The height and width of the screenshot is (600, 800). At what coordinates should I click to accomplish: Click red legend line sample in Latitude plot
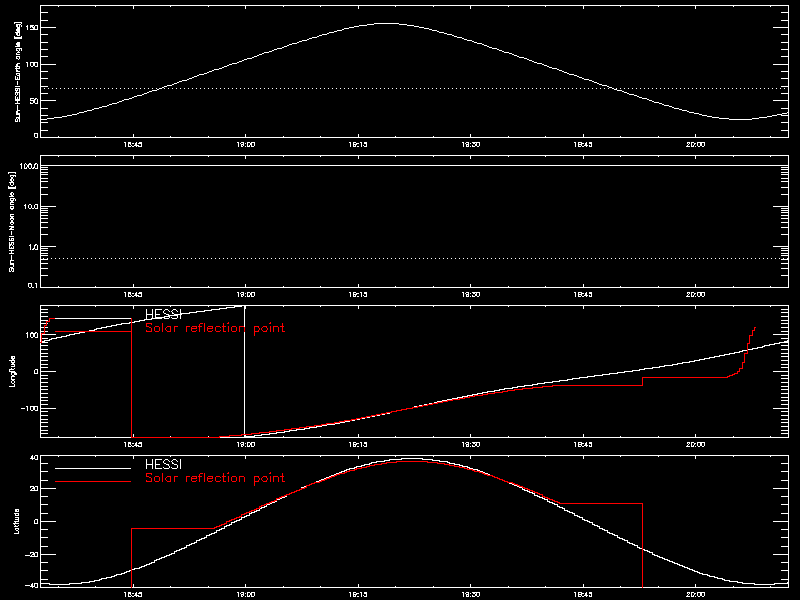pos(93,482)
